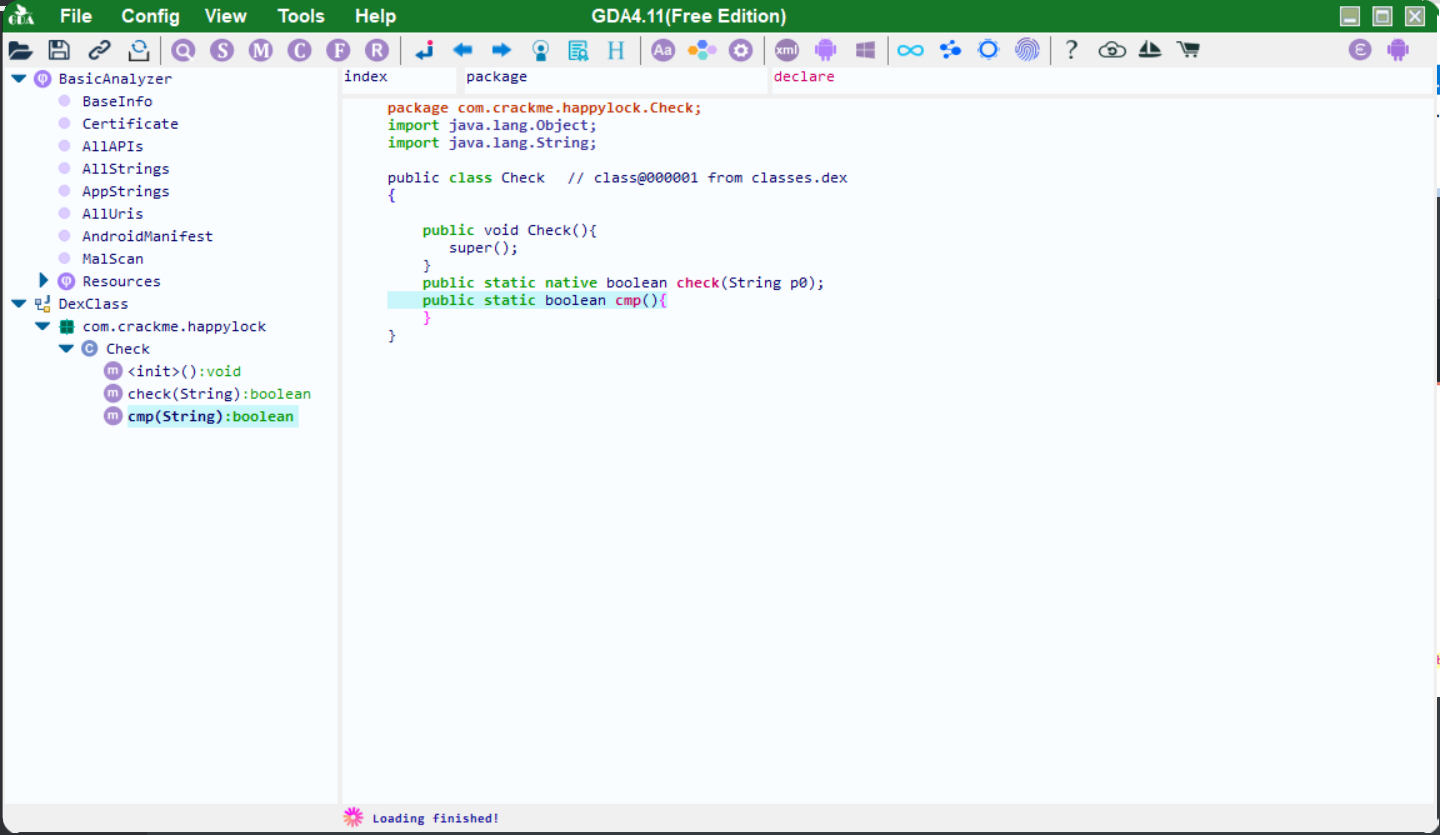Select the Resources tree label
Image resolution: width=1440 pixels, height=835 pixels.
[121, 281]
